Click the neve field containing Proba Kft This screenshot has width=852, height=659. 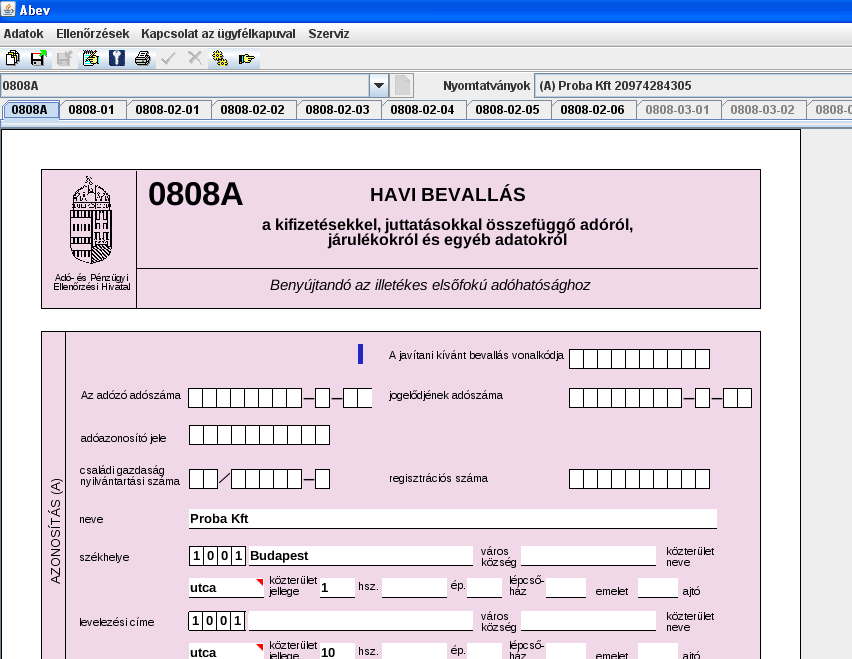[x=453, y=519]
